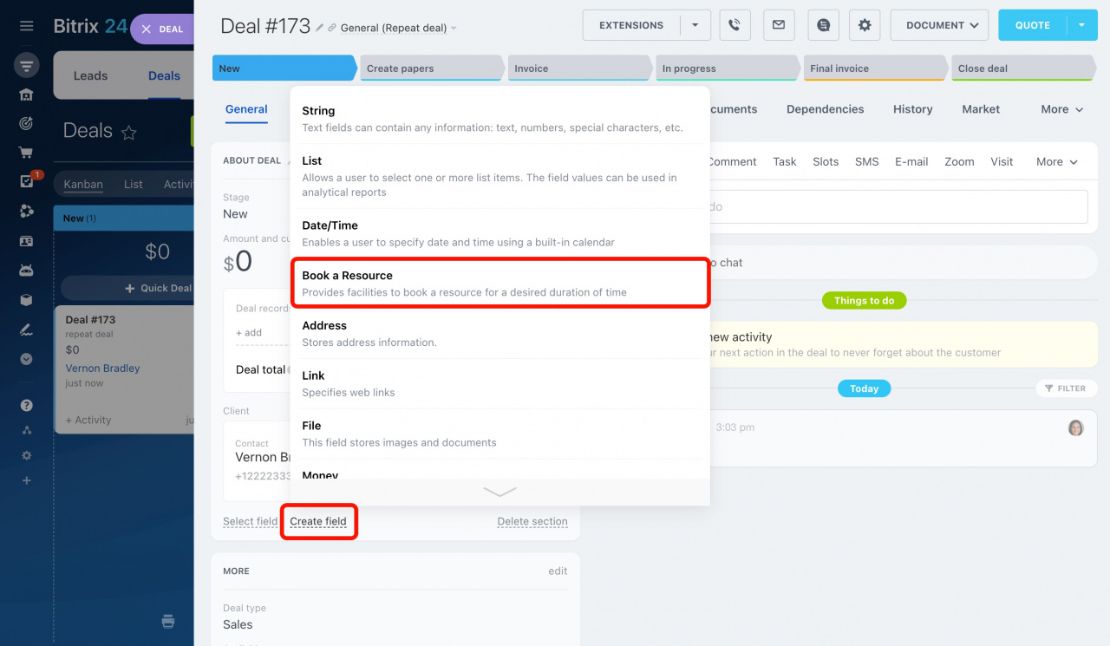The image size is (1110, 646).
Task: Open the tasks checkbox icon with badge
Action: pos(27,181)
